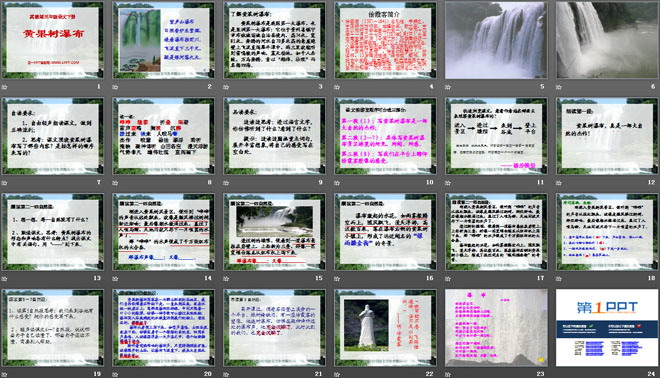The image size is (660, 378).
Task: Select slide 7 thumbnail 自读要求
Action: coord(53,136)
